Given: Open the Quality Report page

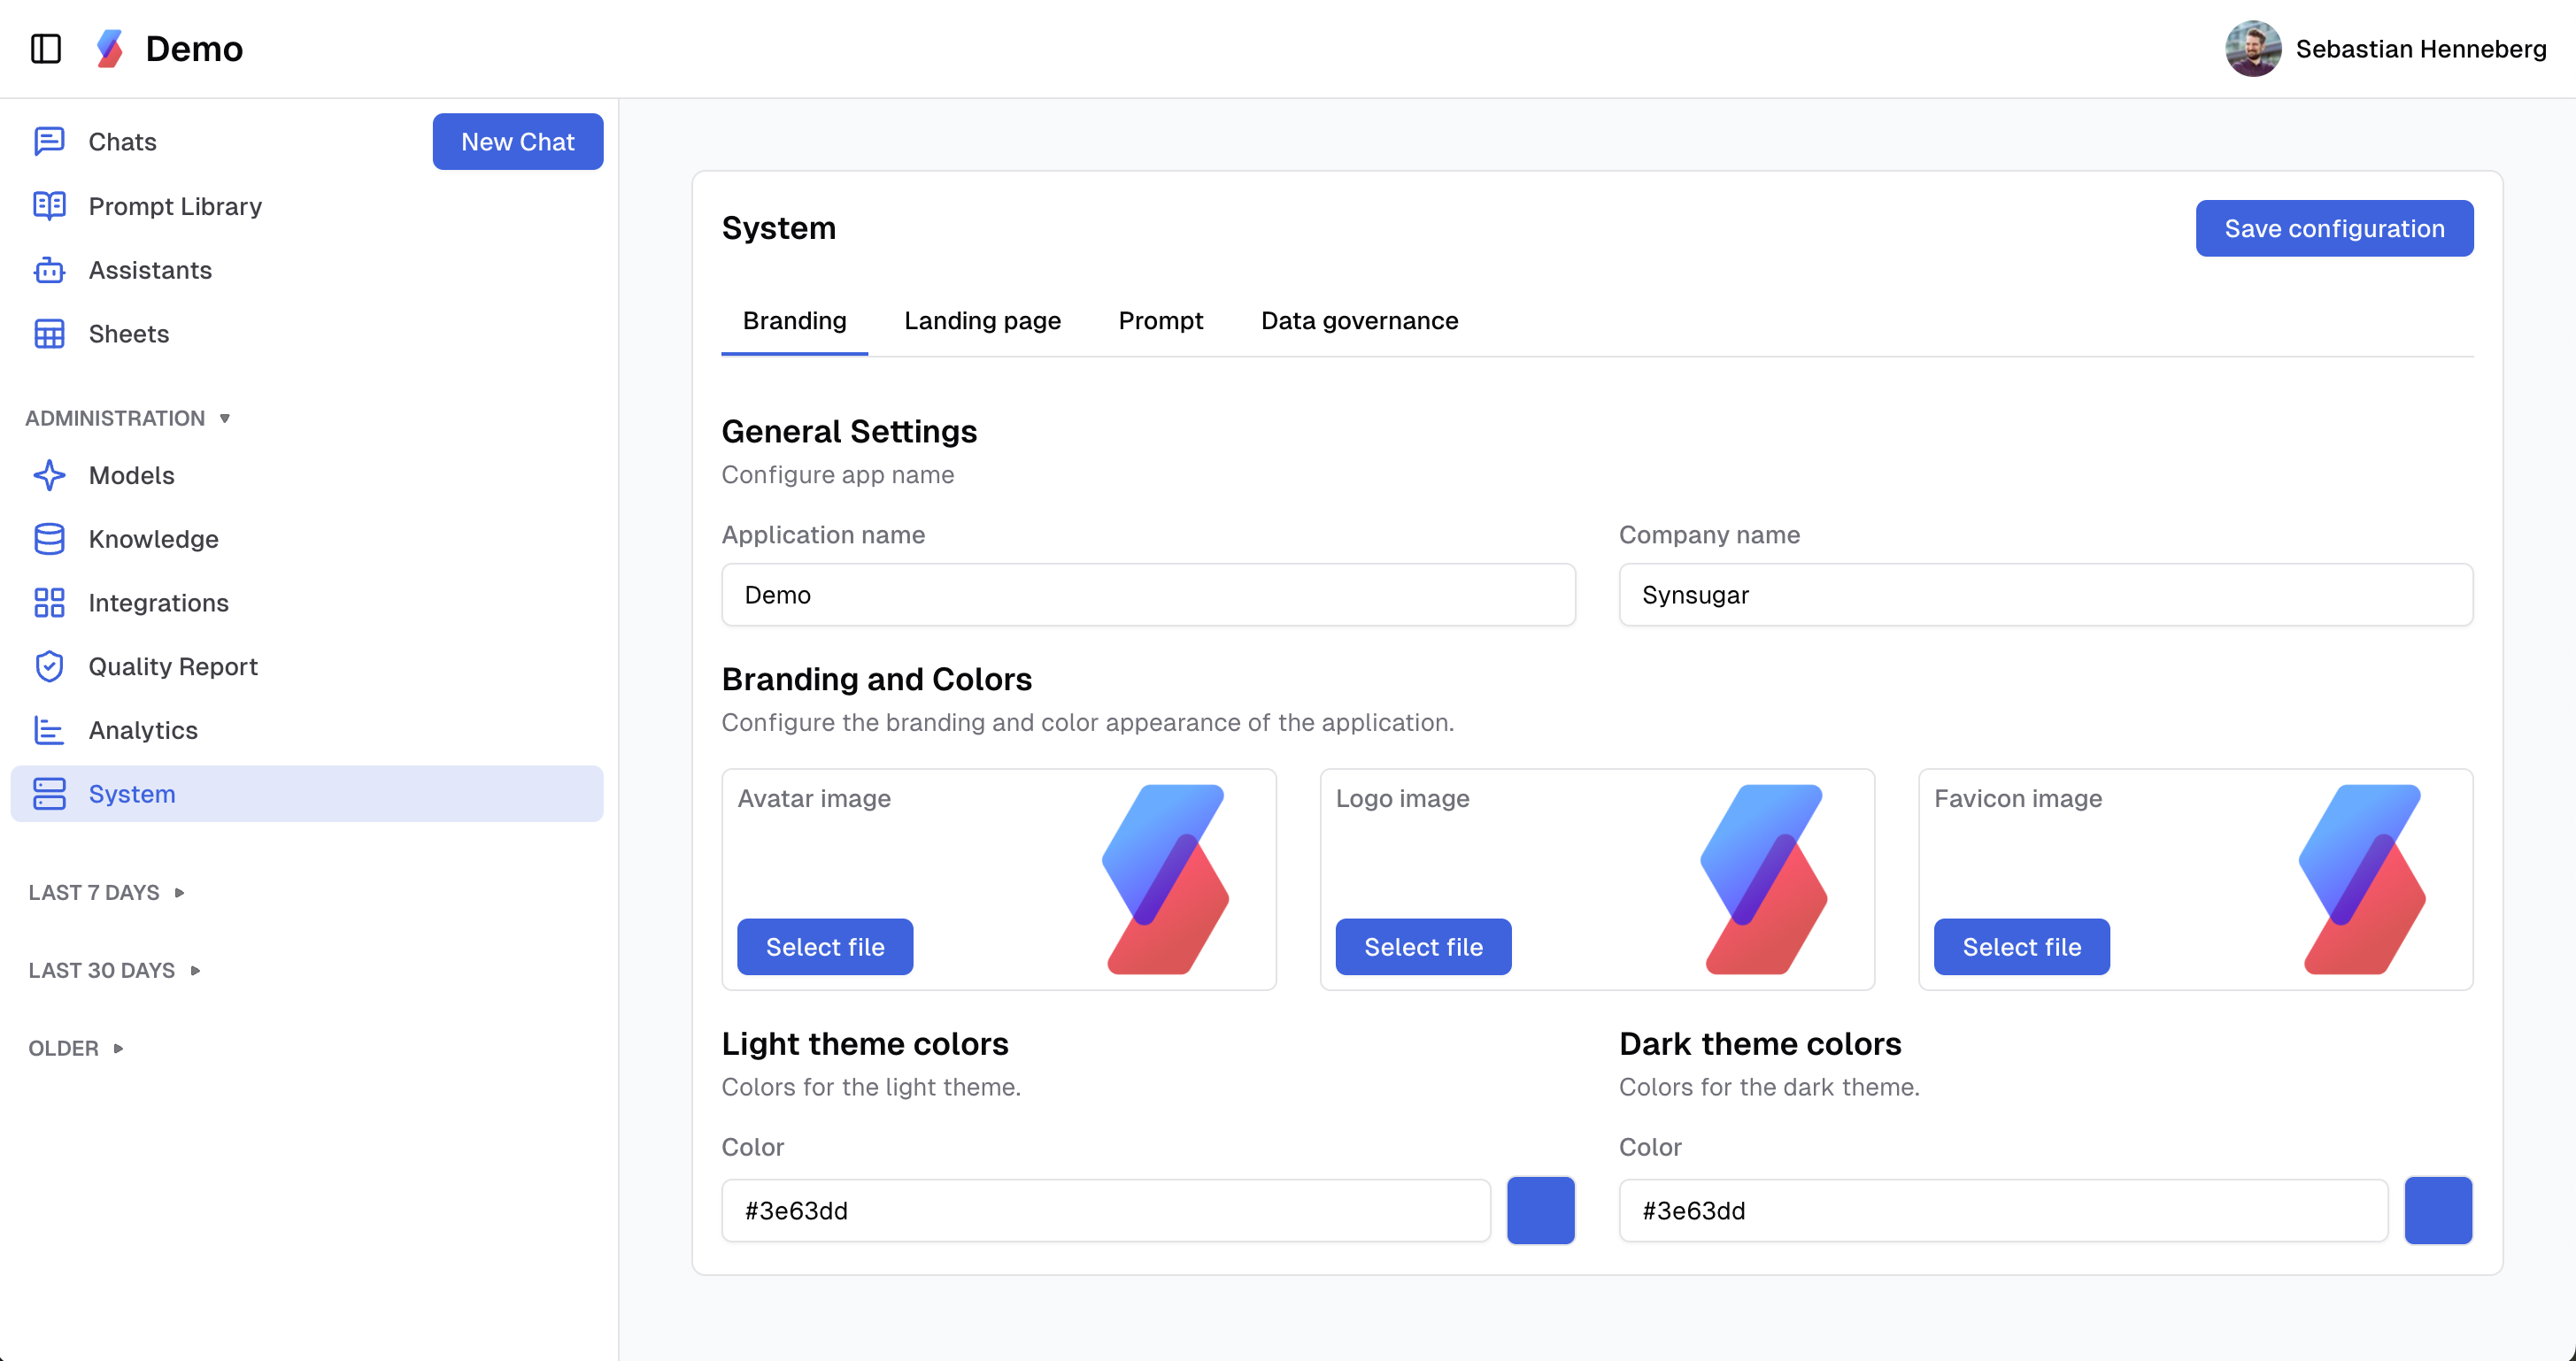Looking at the screenshot, I should (x=173, y=666).
